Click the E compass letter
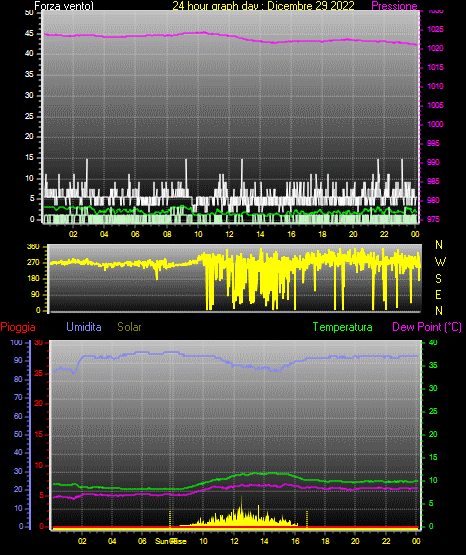 coord(438,295)
